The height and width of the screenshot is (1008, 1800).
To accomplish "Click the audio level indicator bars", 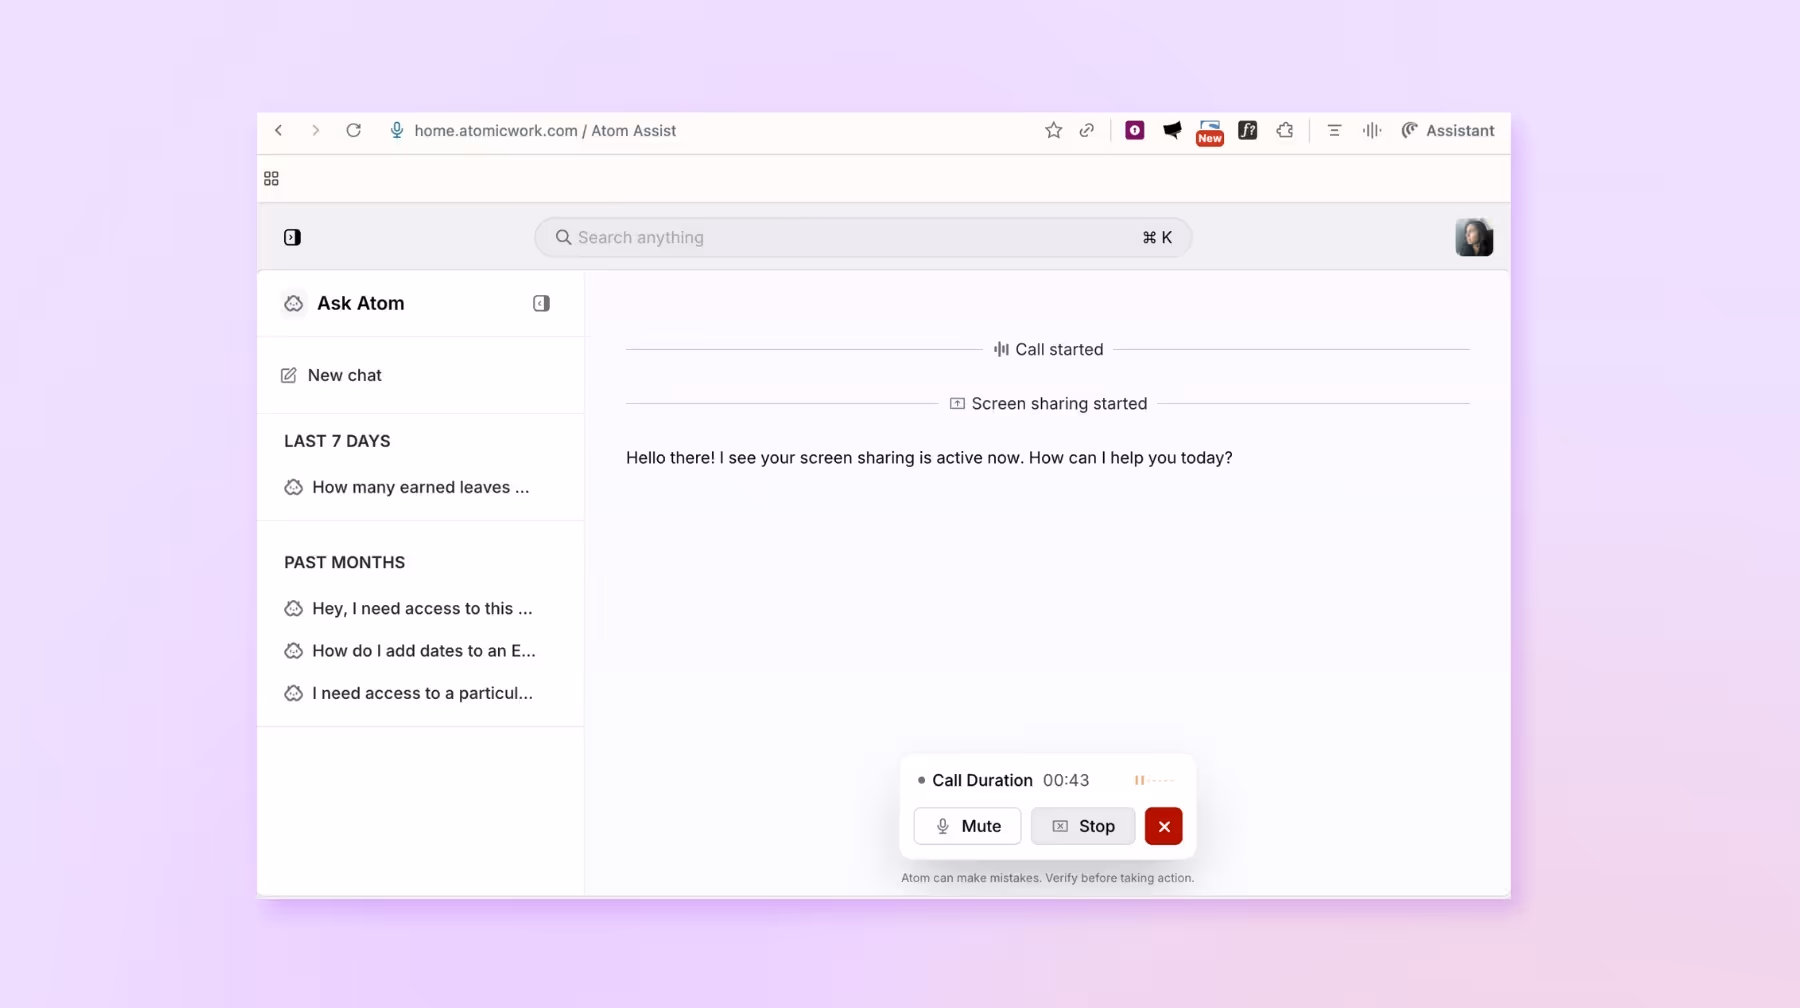I will [1154, 780].
